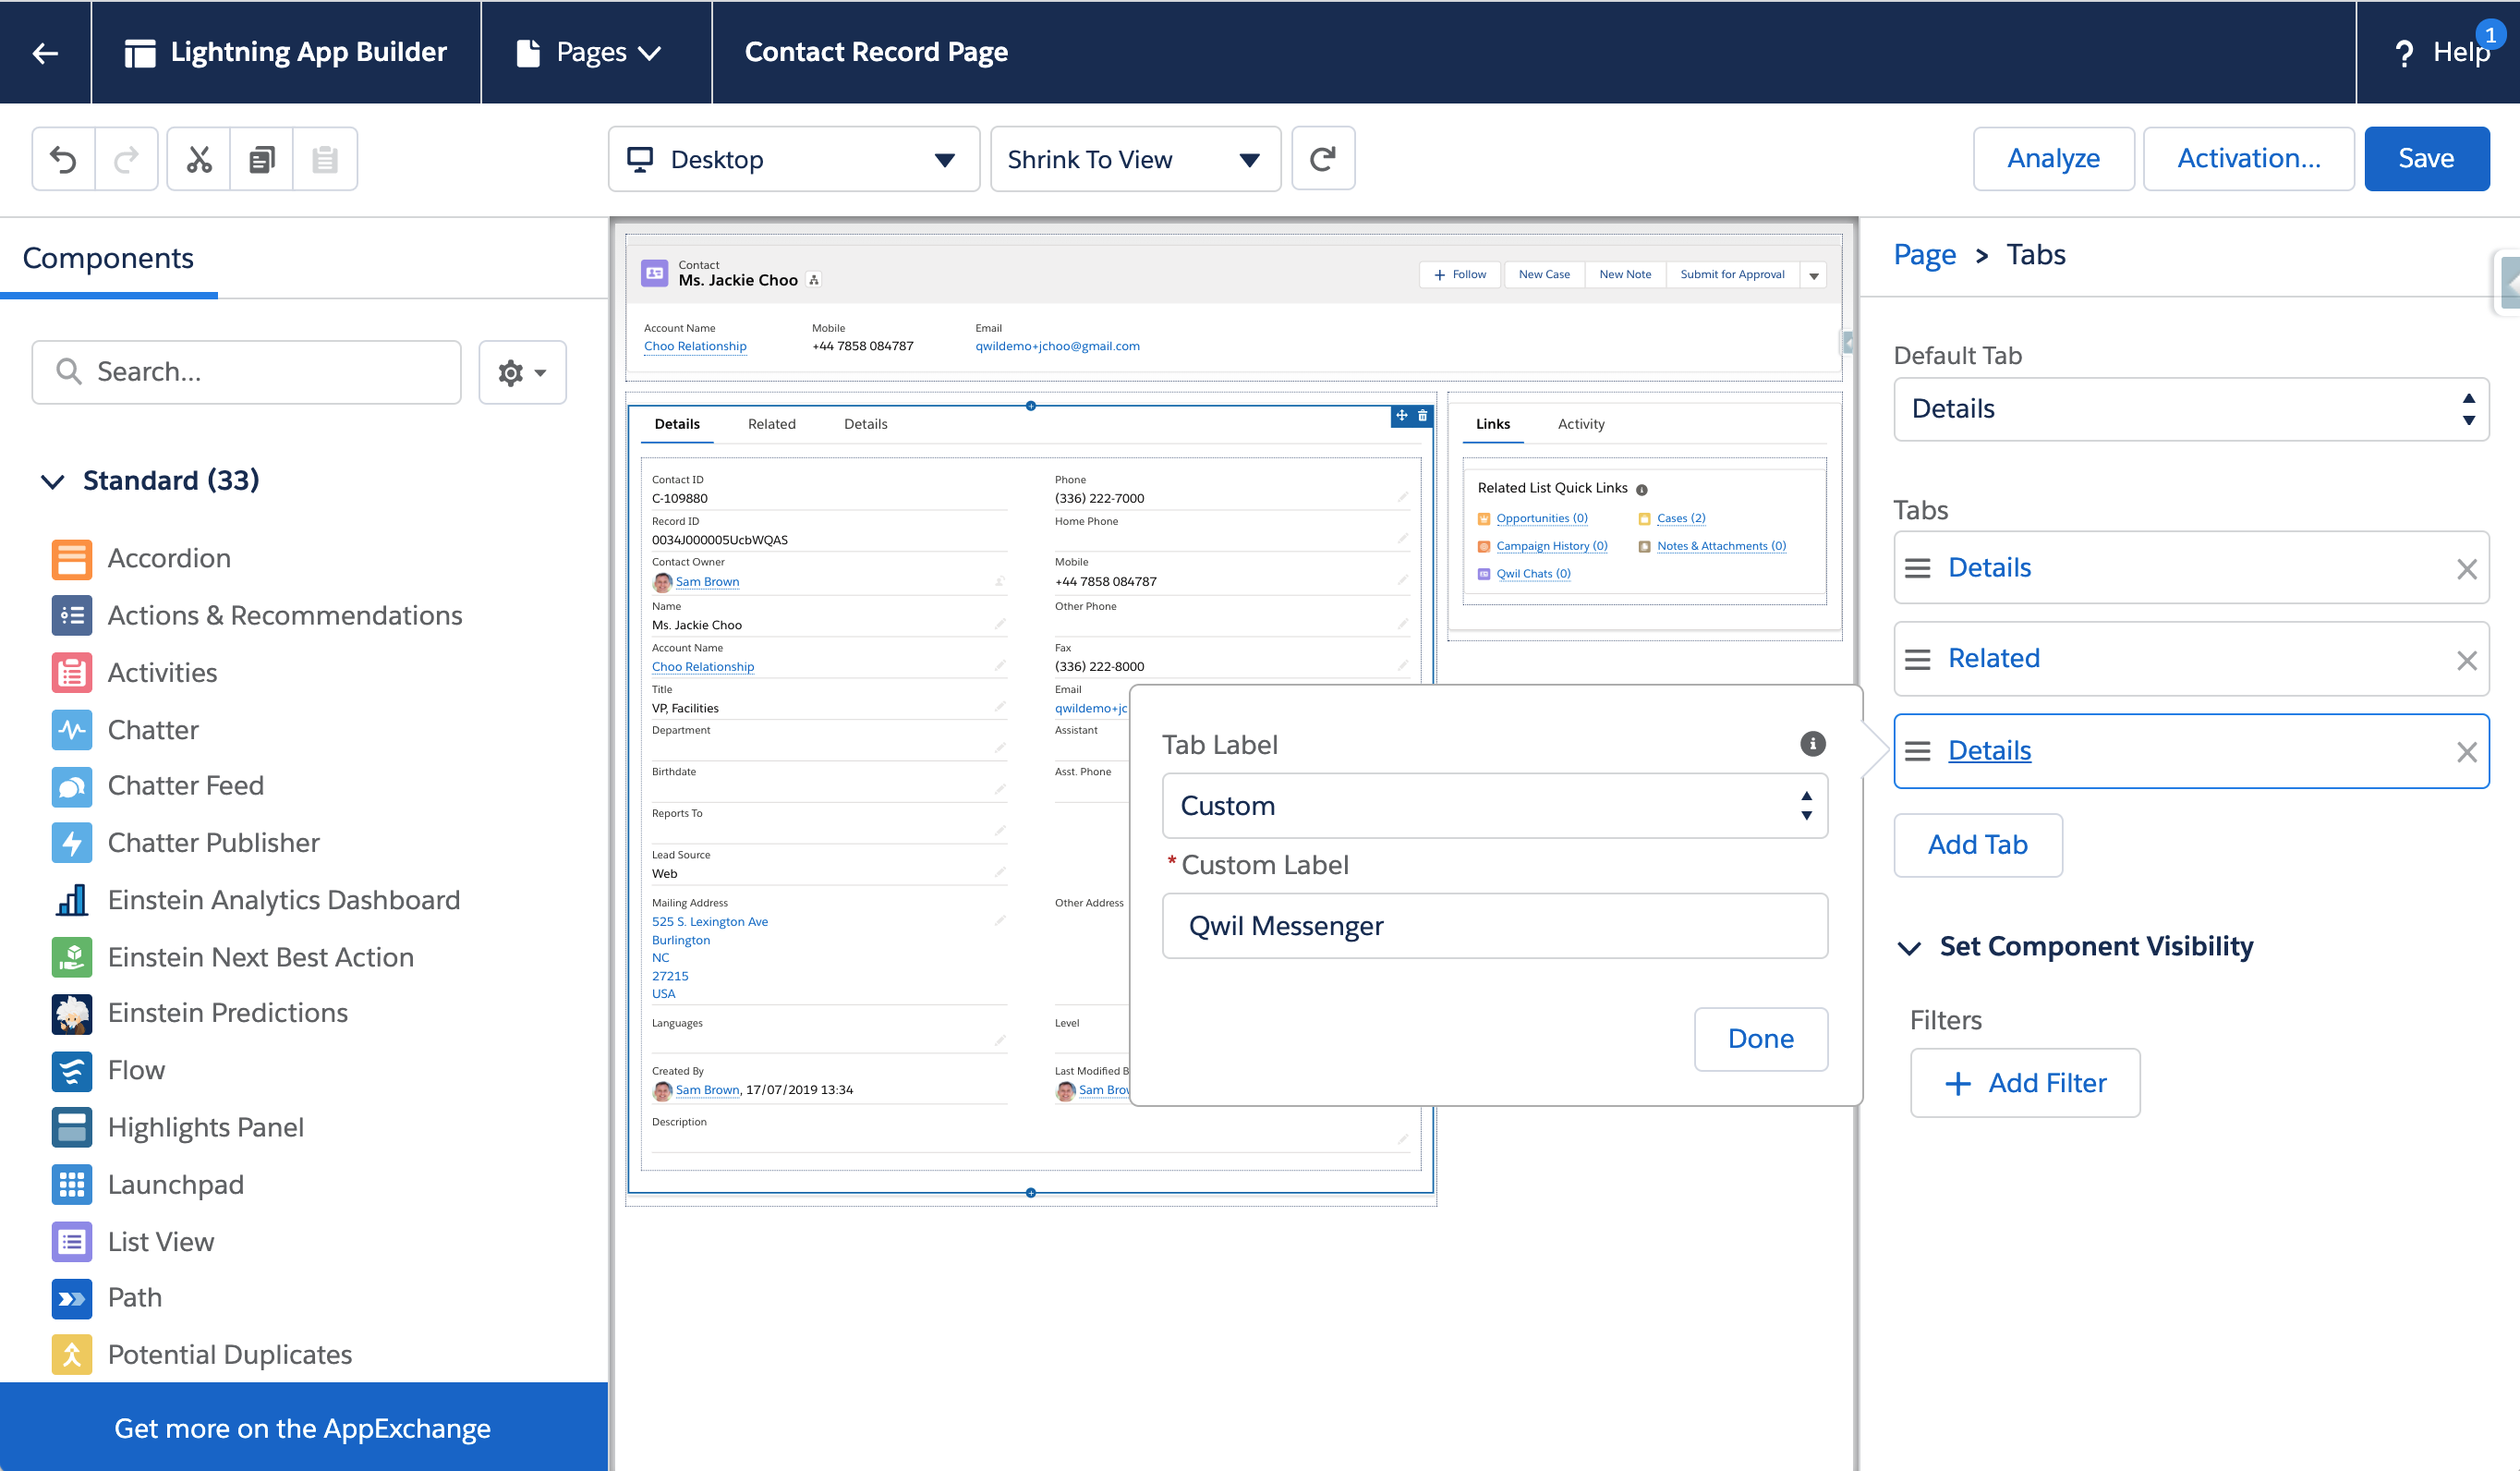
Task: Click the third Details tab in canvas
Action: 865,424
